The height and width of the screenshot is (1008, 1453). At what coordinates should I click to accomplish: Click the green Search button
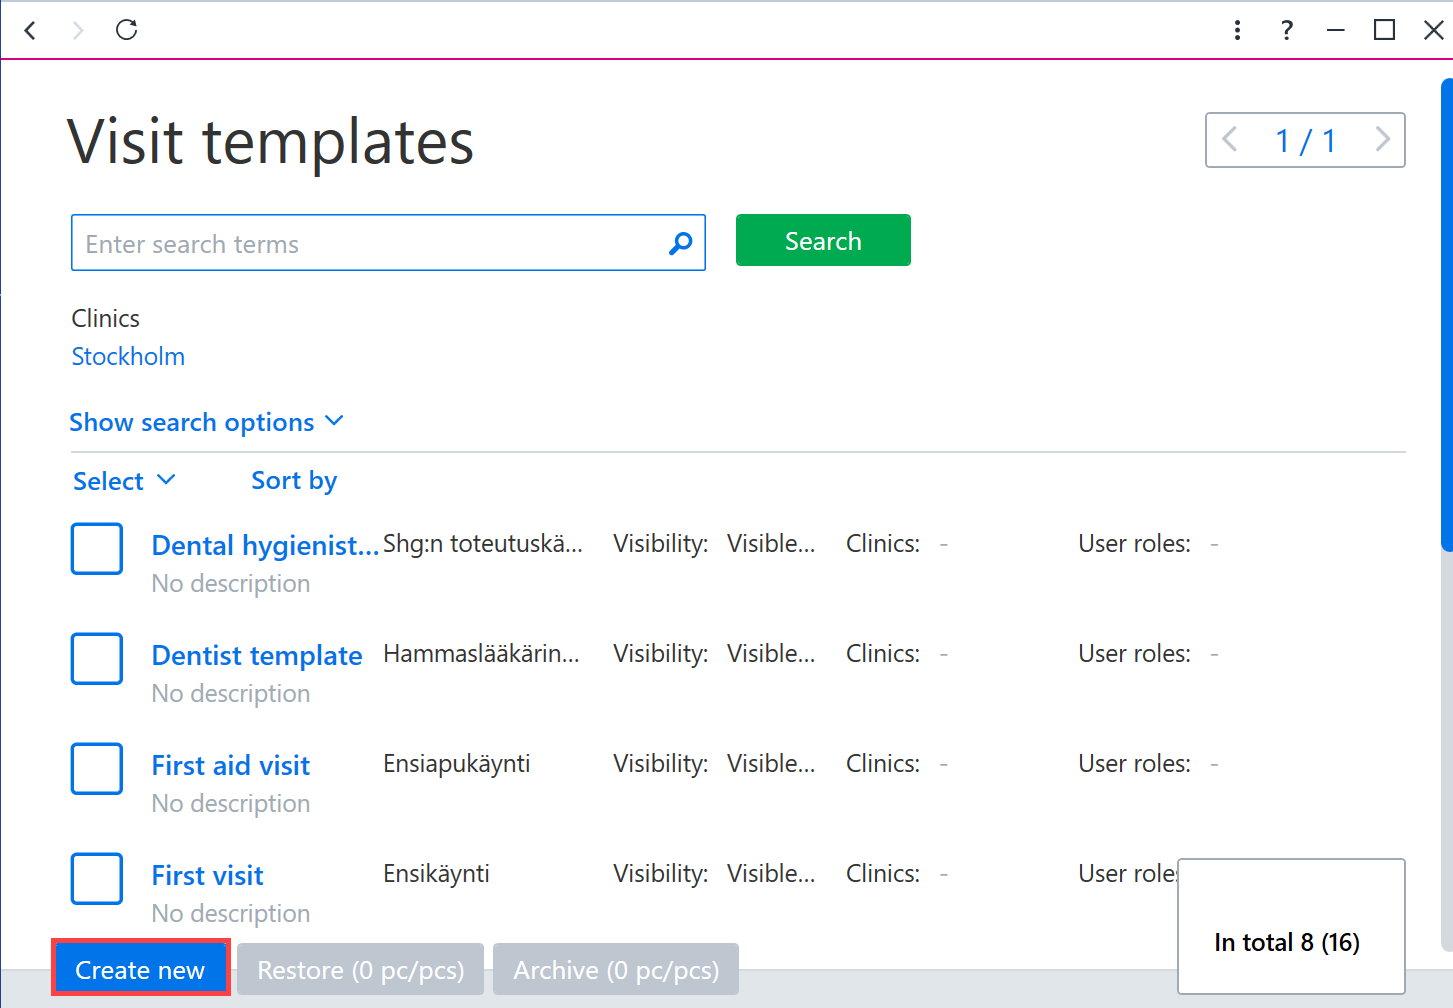(823, 240)
